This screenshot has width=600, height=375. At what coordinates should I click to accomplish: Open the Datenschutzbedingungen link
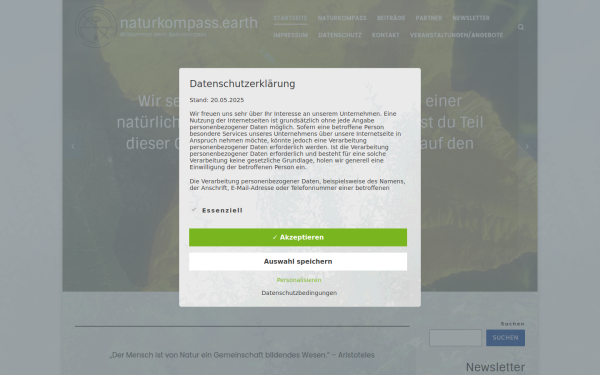(x=299, y=293)
